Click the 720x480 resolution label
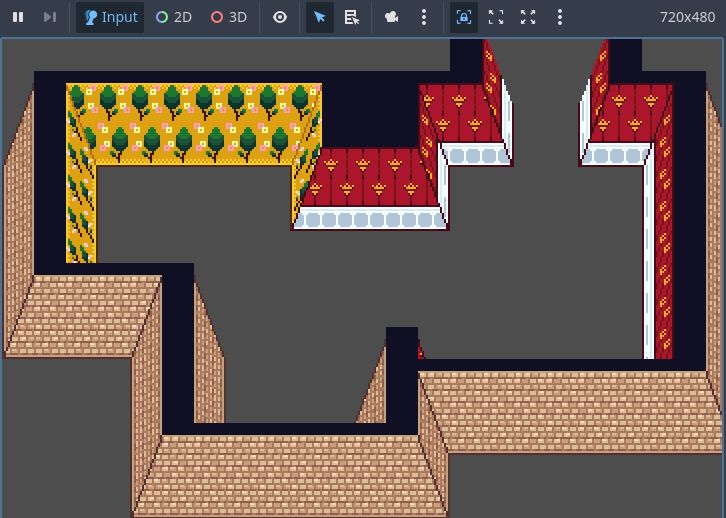The width and height of the screenshot is (726, 518). [x=687, y=17]
